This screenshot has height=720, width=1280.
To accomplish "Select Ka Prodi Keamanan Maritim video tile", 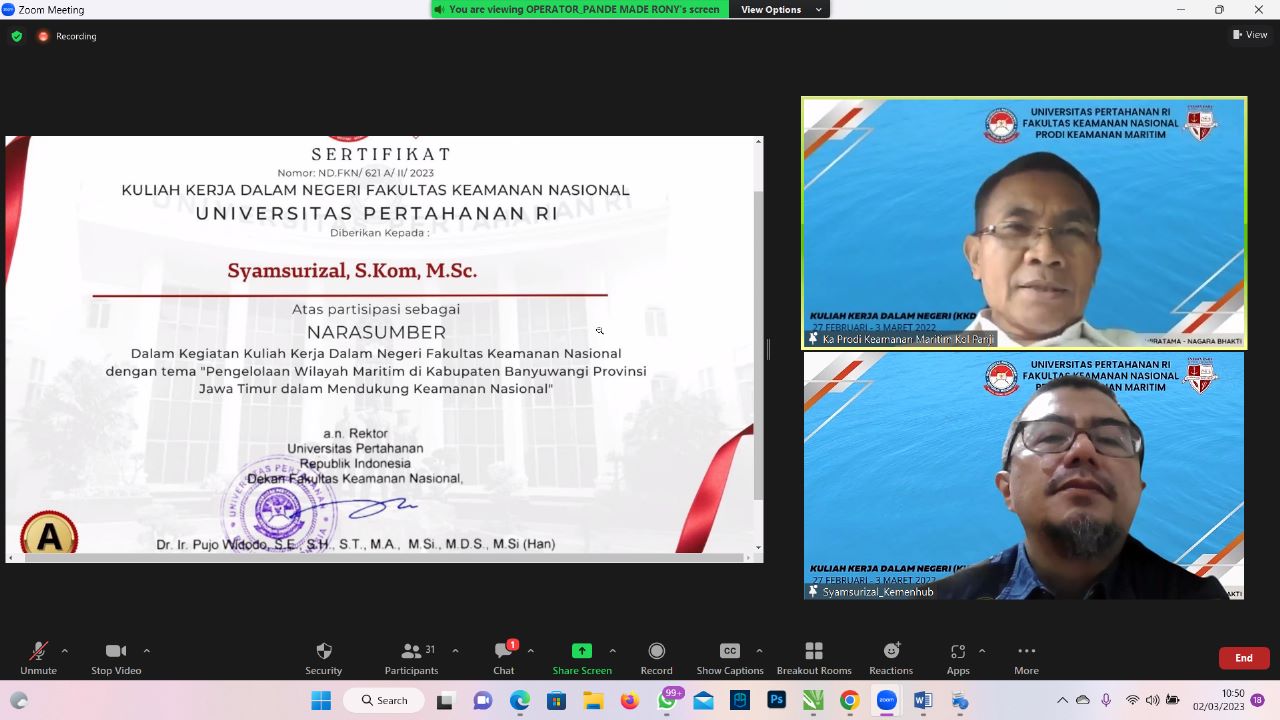I will pyautogui.click(x=1024, y=223).
